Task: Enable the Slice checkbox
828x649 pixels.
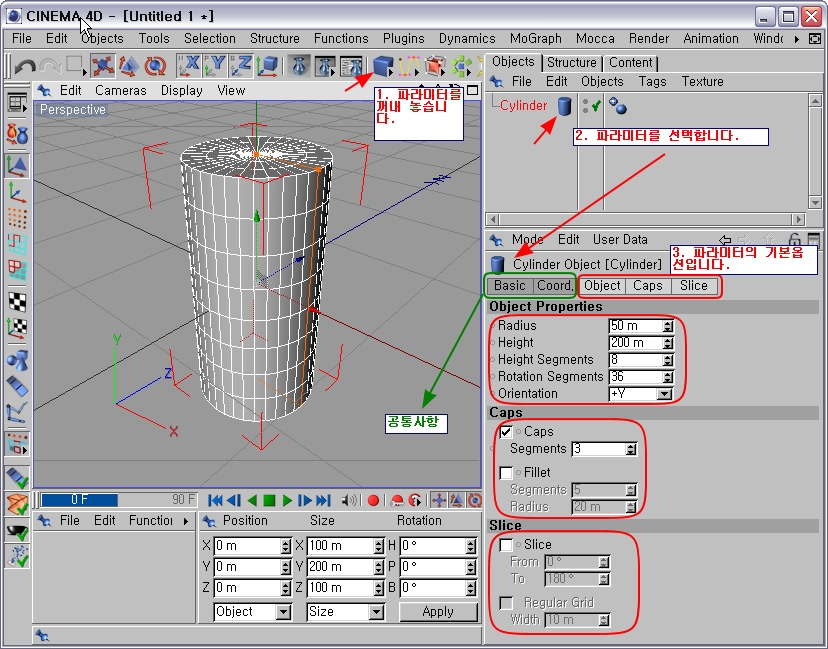Action: pyautogui.click(x=506, y=545)
